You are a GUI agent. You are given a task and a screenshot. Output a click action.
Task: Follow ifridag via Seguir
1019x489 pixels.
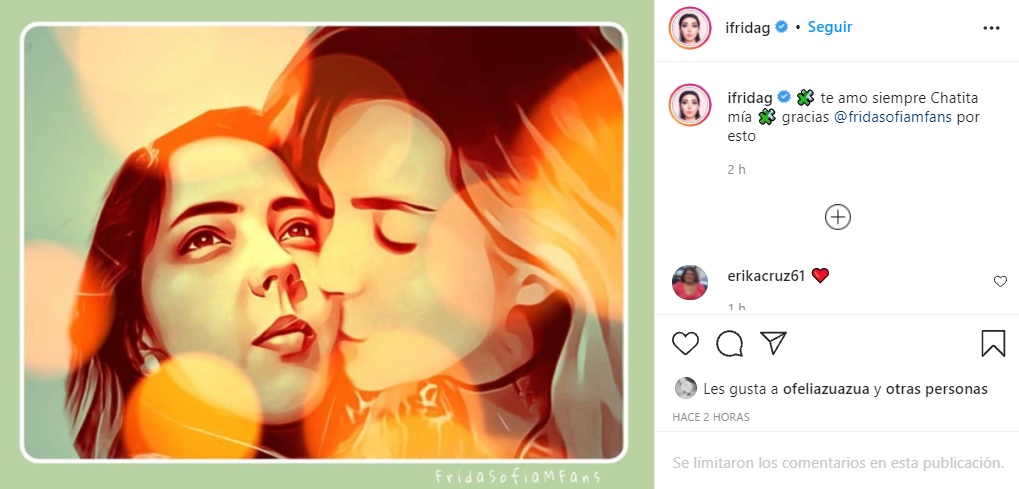830,27
